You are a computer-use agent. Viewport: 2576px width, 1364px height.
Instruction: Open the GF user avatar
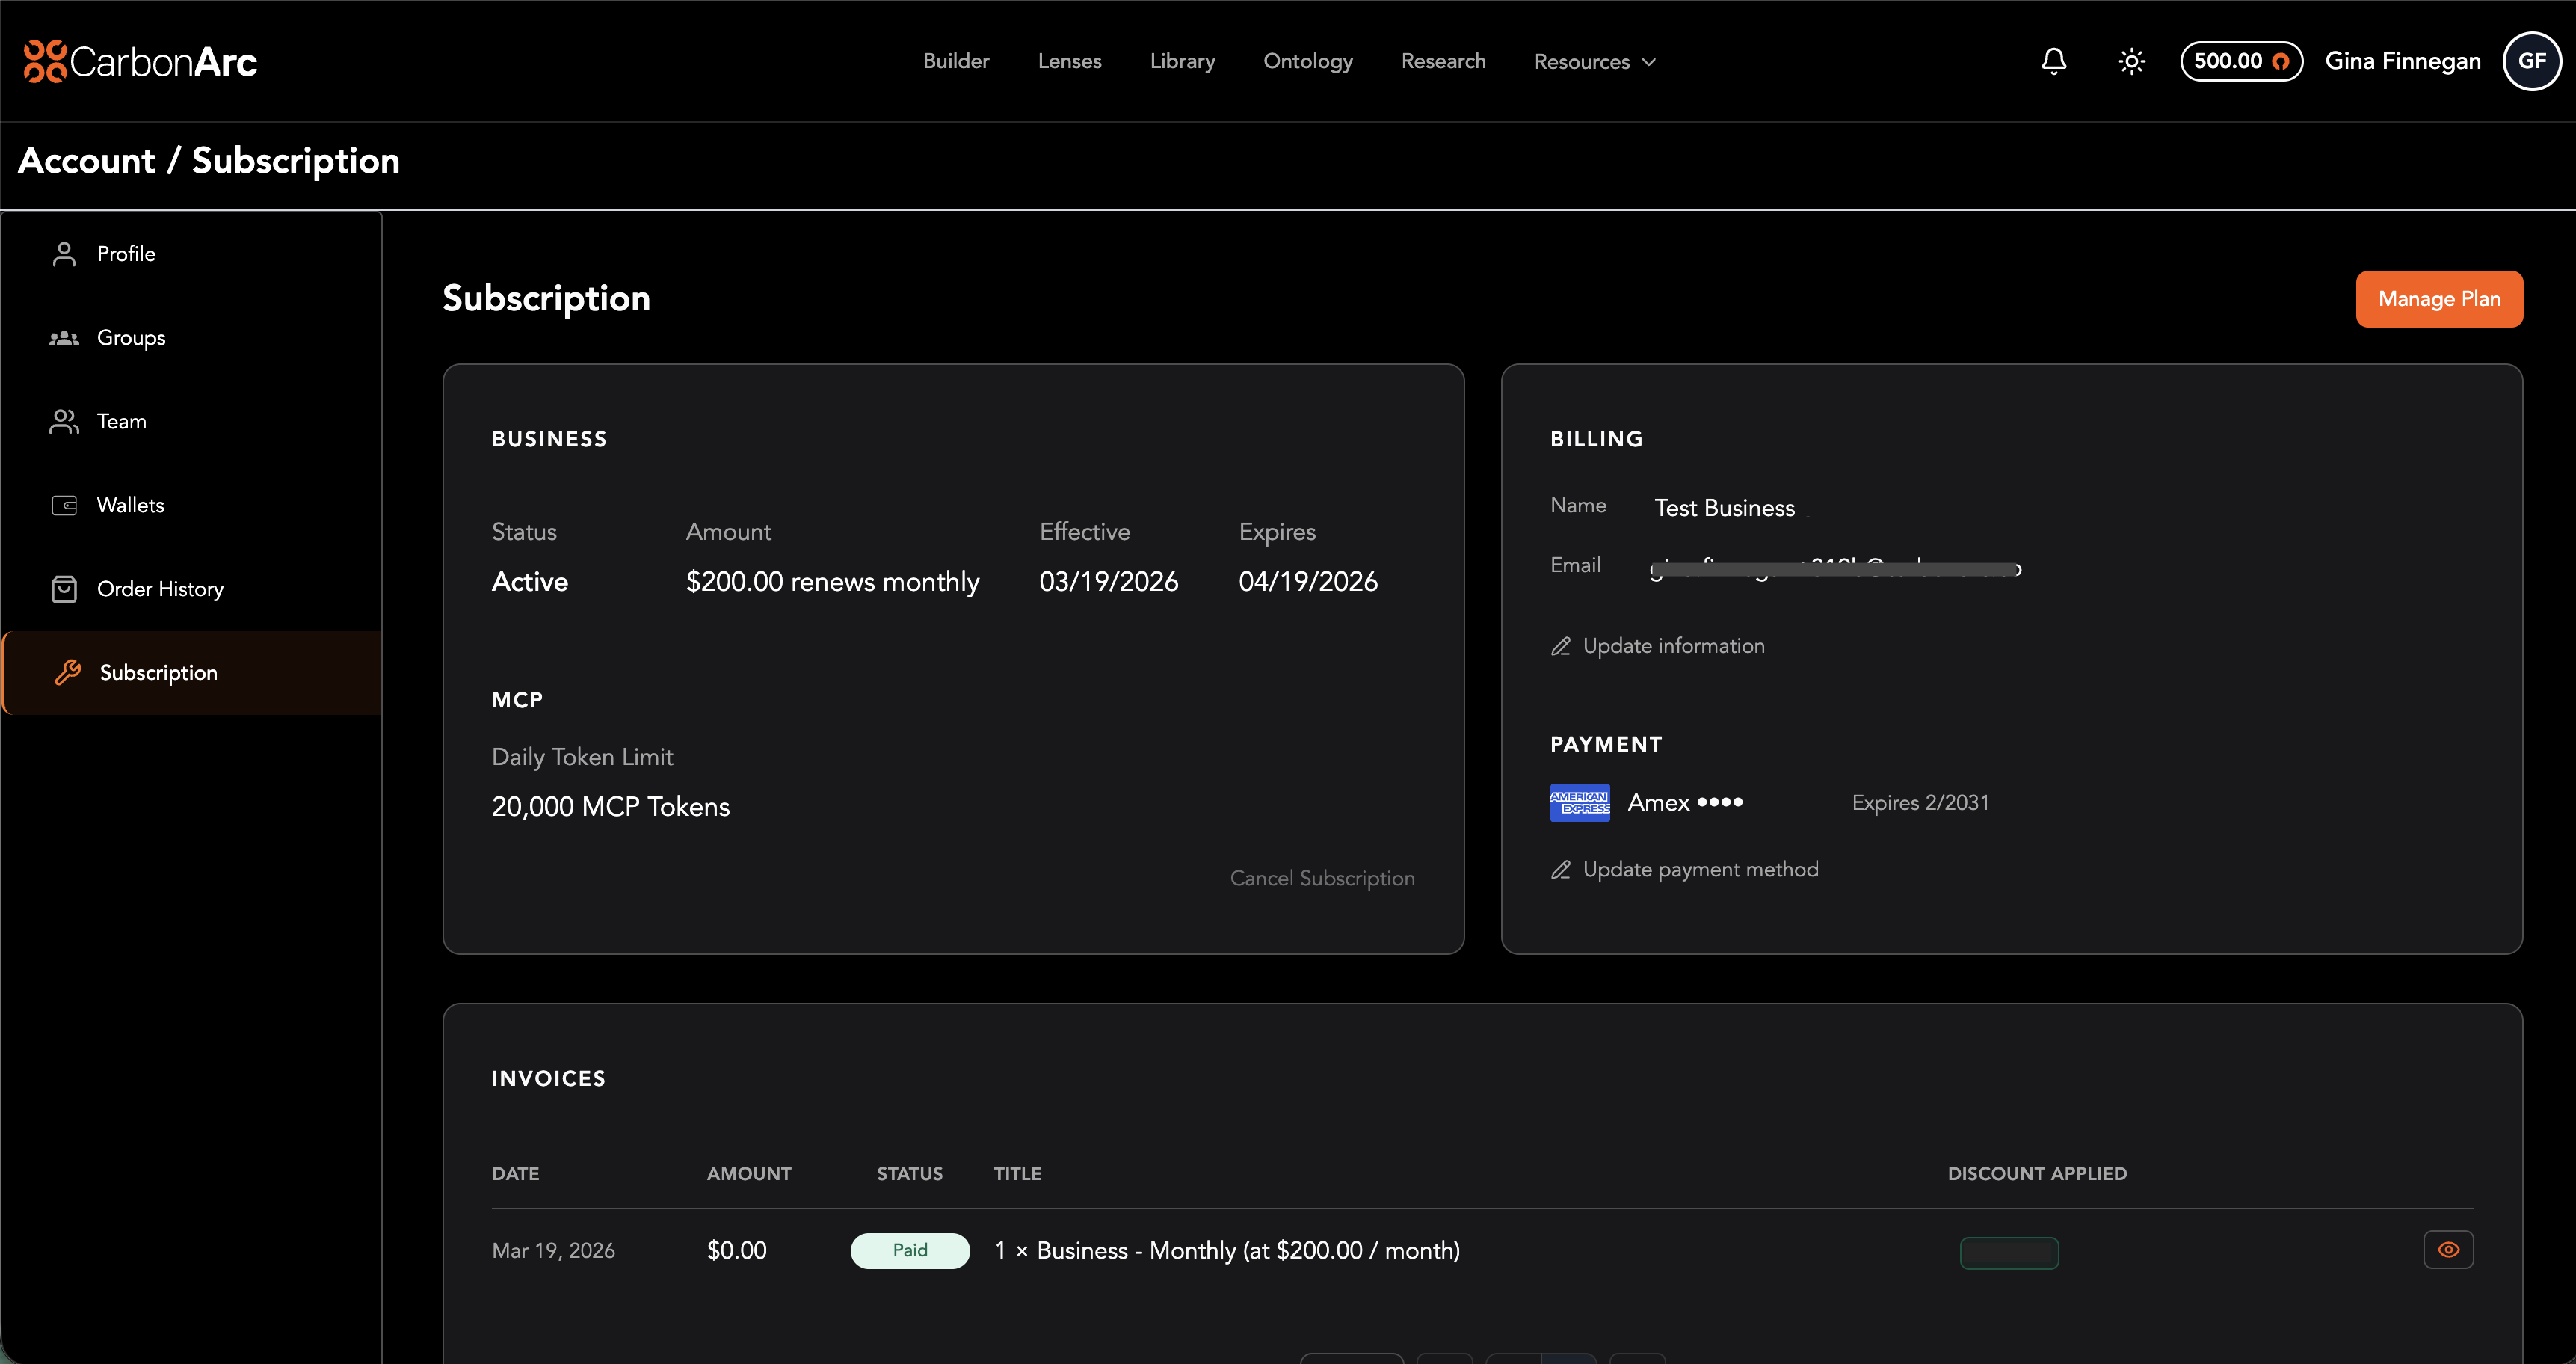[x=2531, y=61]
